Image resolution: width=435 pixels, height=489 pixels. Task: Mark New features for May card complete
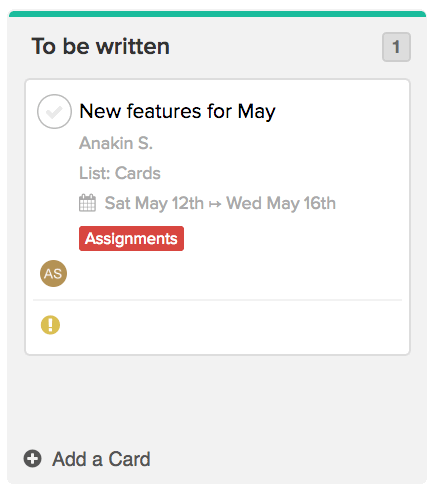click(x=54, y=111)
